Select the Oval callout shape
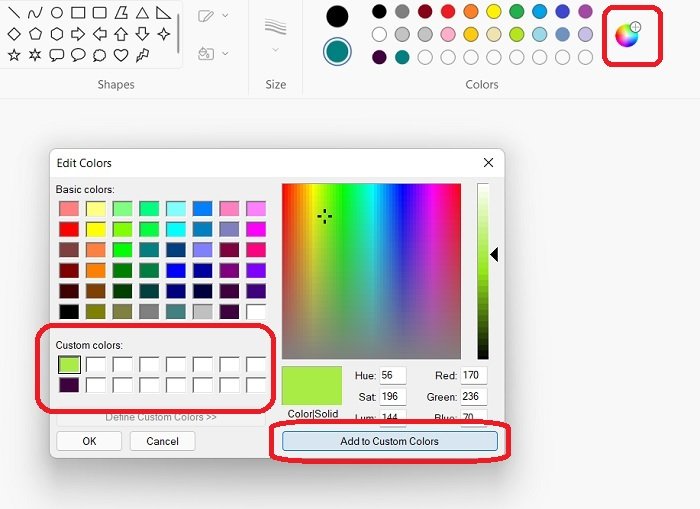Screen dimensions: 700x509 pyautogui.click(x=78, y=55)
